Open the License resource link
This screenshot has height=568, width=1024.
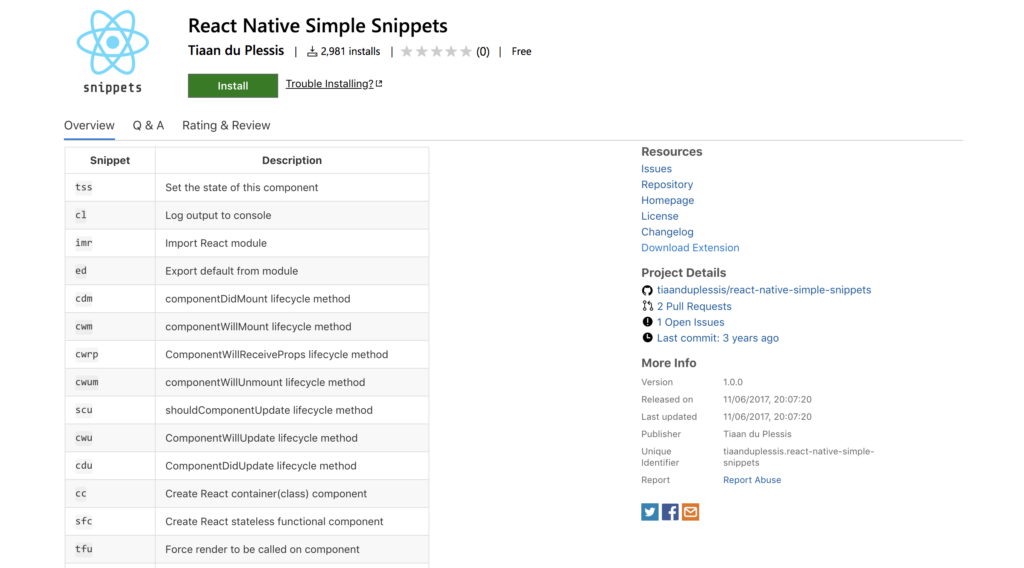click(x=659, y=216)
